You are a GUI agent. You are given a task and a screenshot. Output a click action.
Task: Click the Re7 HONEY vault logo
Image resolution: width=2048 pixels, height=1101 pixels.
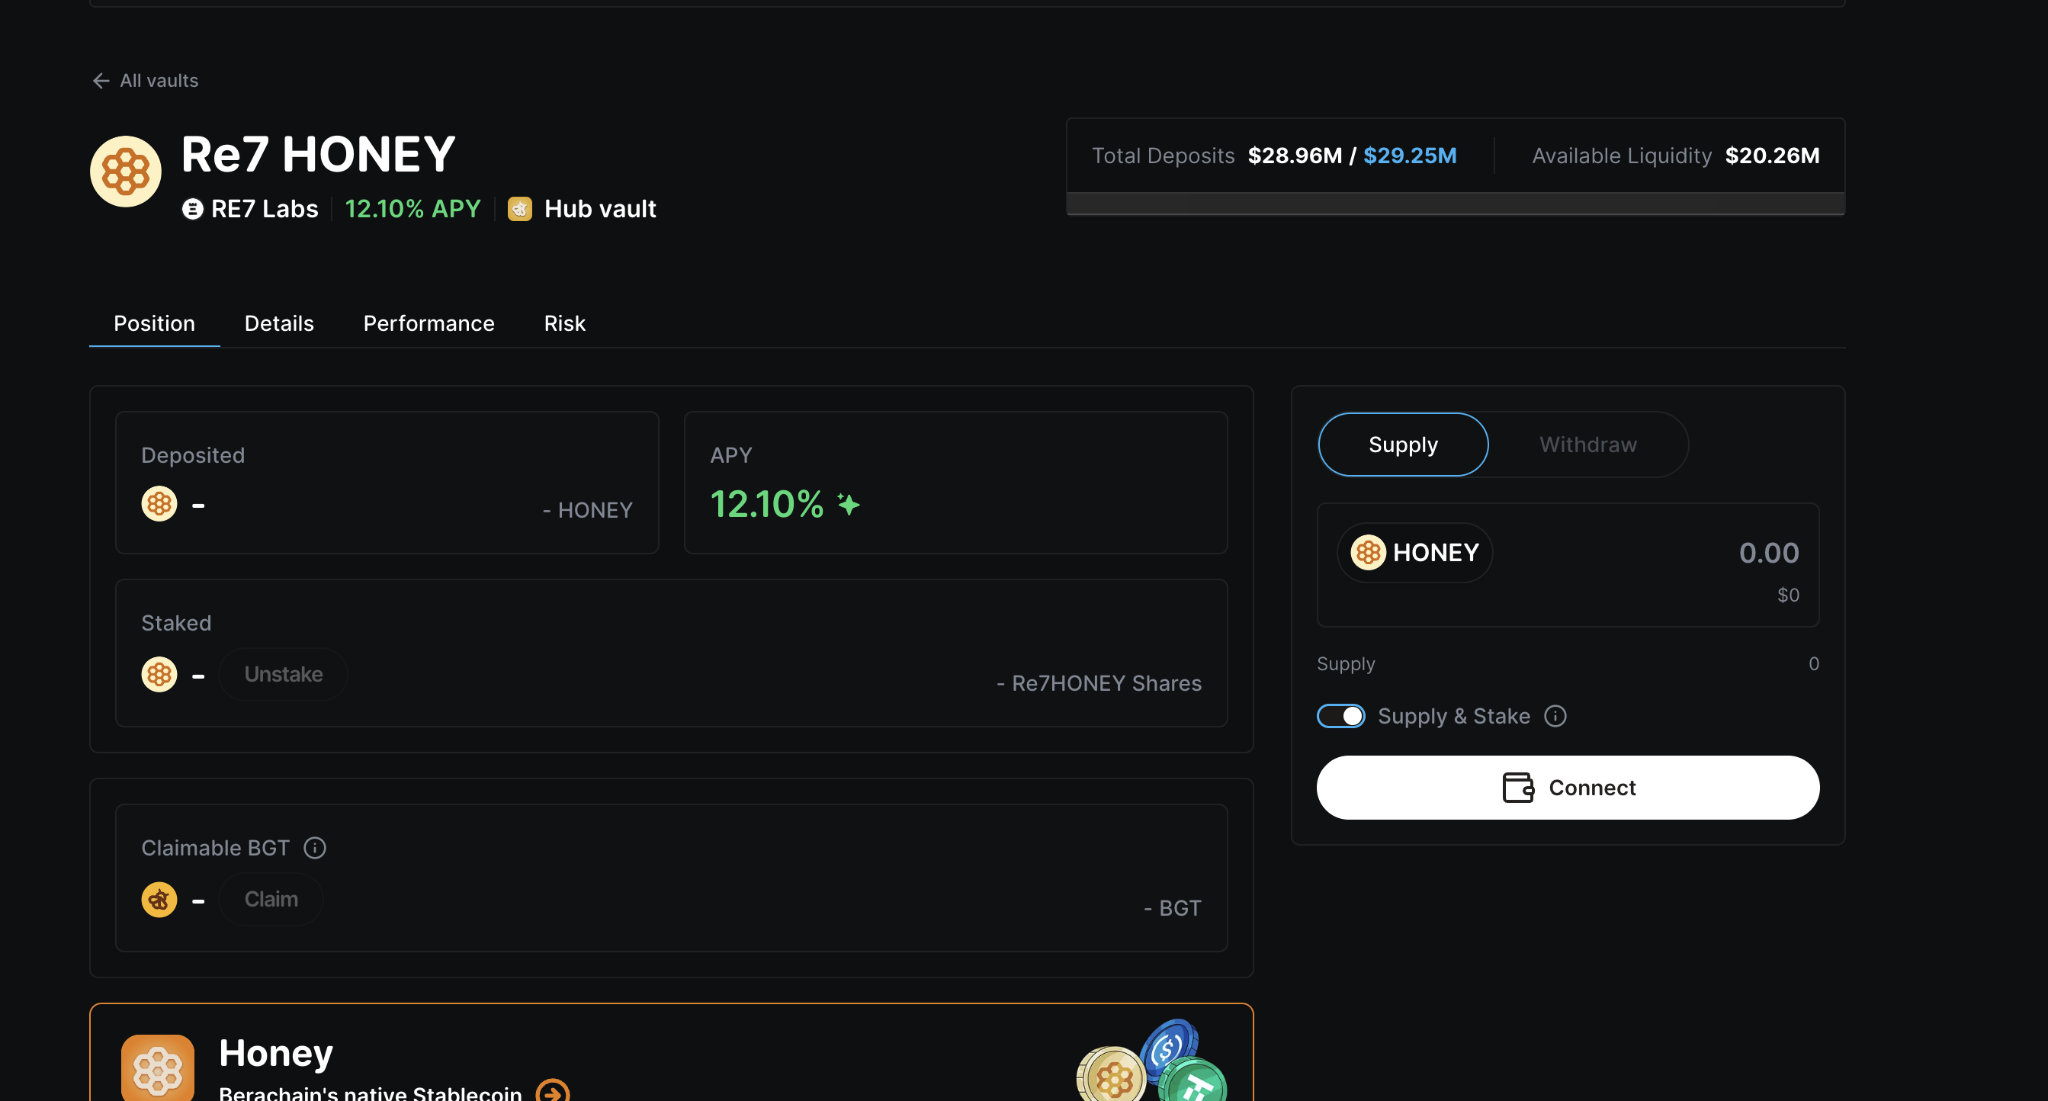pos(126,171)
